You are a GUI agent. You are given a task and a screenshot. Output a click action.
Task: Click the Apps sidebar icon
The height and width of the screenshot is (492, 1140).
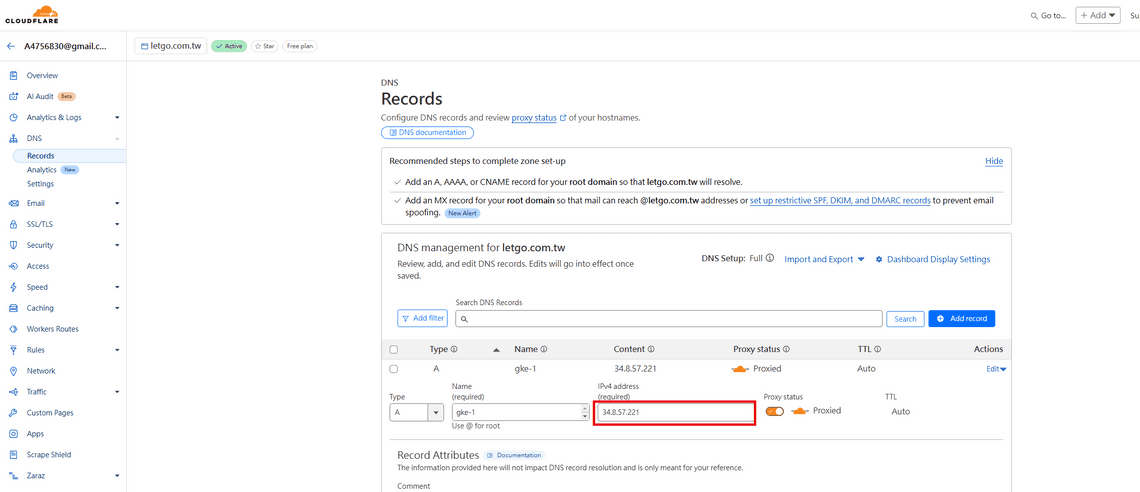(x=13, y=434)
